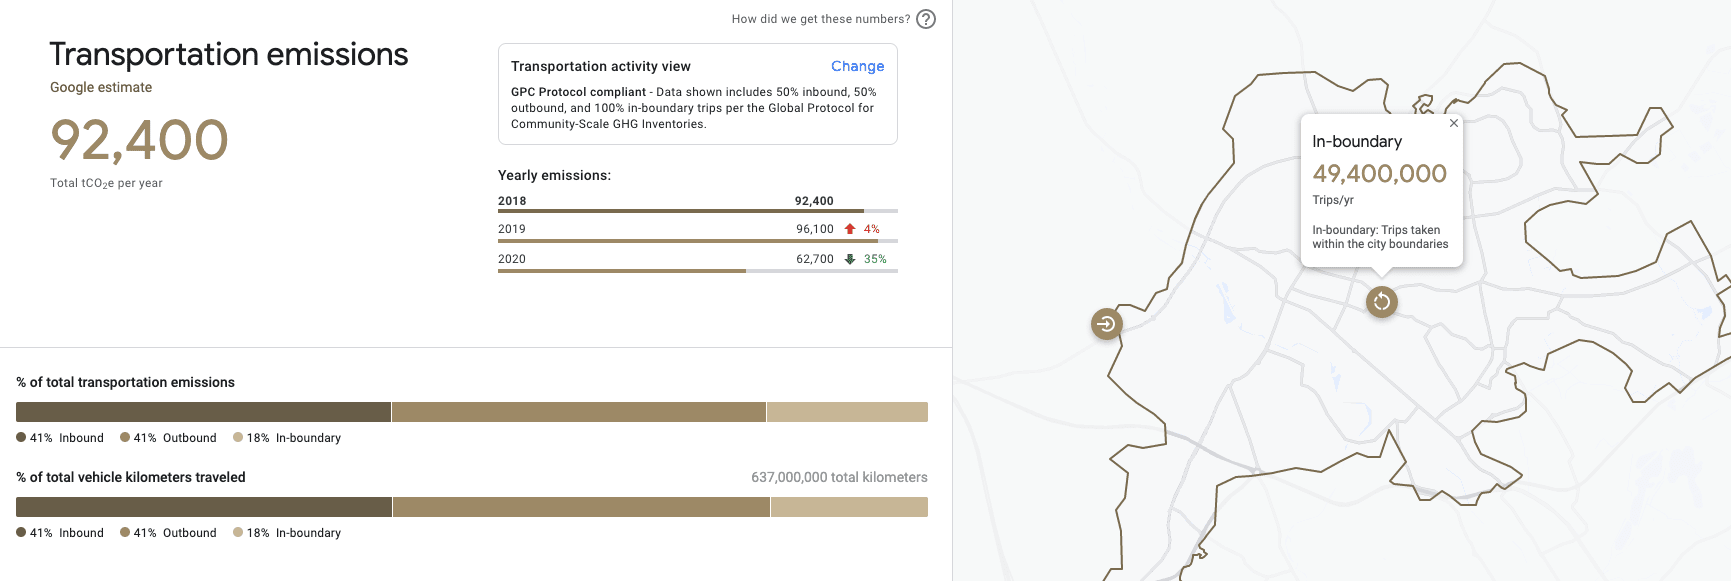Viewport: 1731px width, 581px height.
Task: Click the in-boundary circular arrow map marker
Action: pos(1381,301)
